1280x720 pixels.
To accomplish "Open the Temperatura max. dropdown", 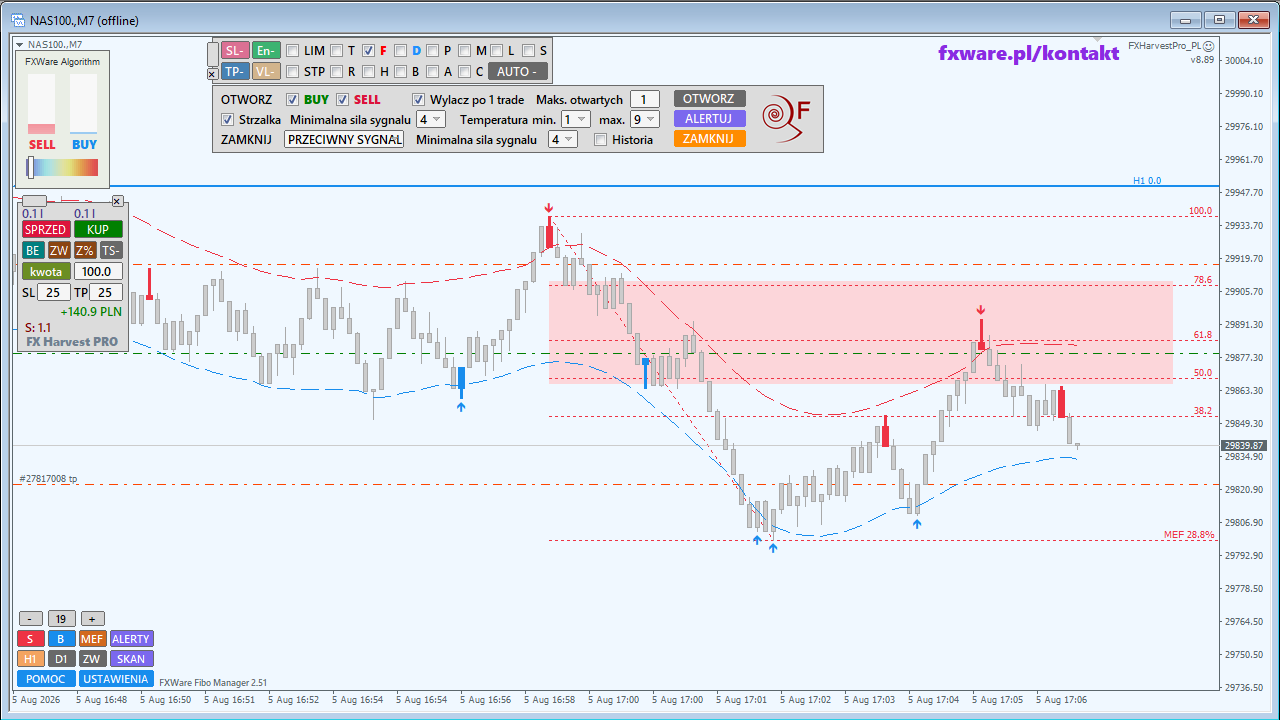I will [645, 119].
